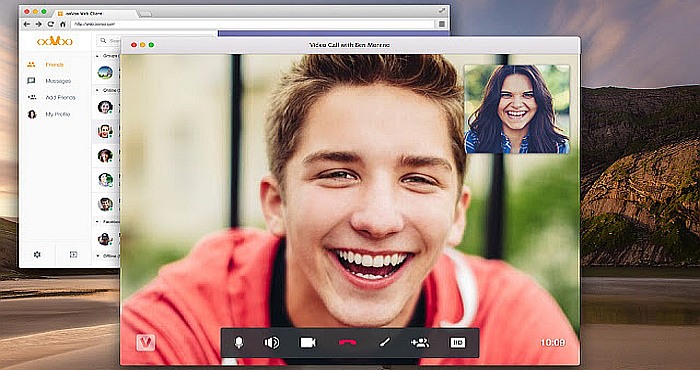This screenshot has width=700, height=370.
Task: Open the drawing pen tool in call toolbar
Action: 384,343
